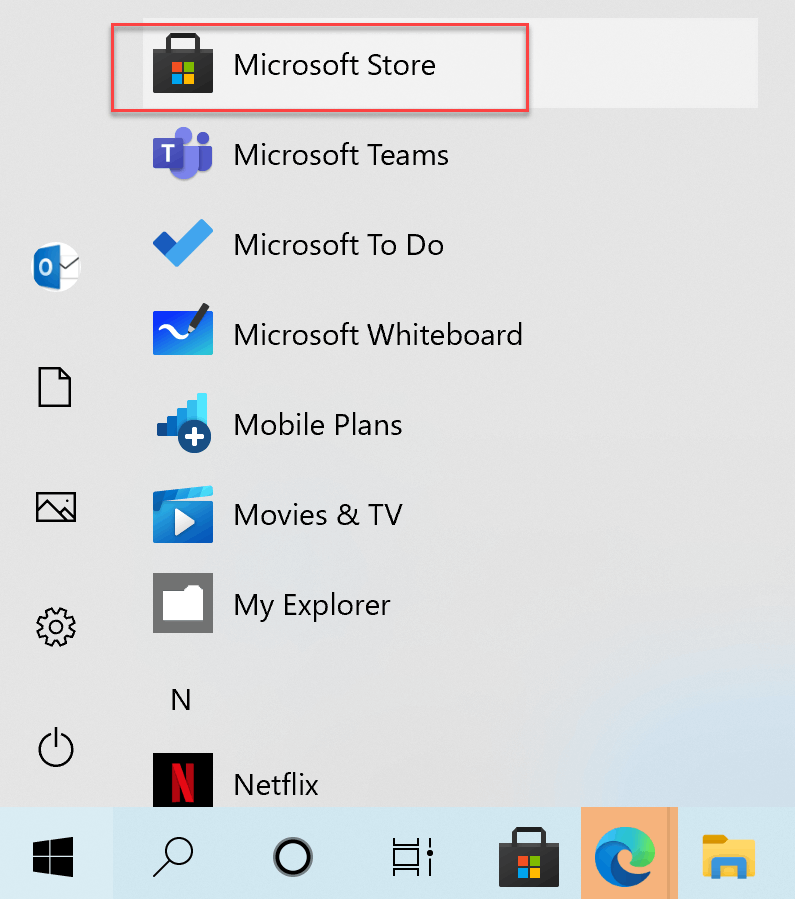Open the Movies & TV app
795x899 pixels.
coord(450,514)
